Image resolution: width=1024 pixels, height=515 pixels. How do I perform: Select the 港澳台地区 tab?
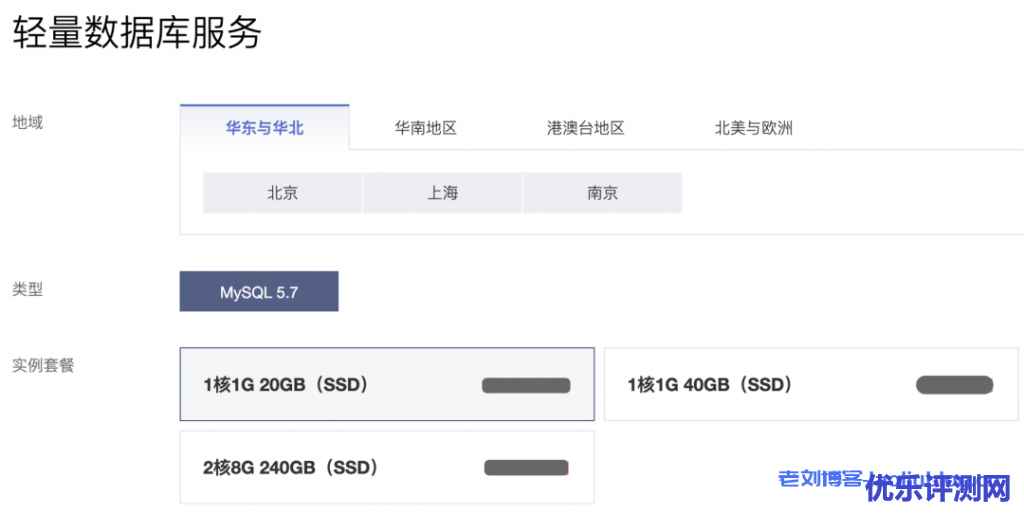585,128
